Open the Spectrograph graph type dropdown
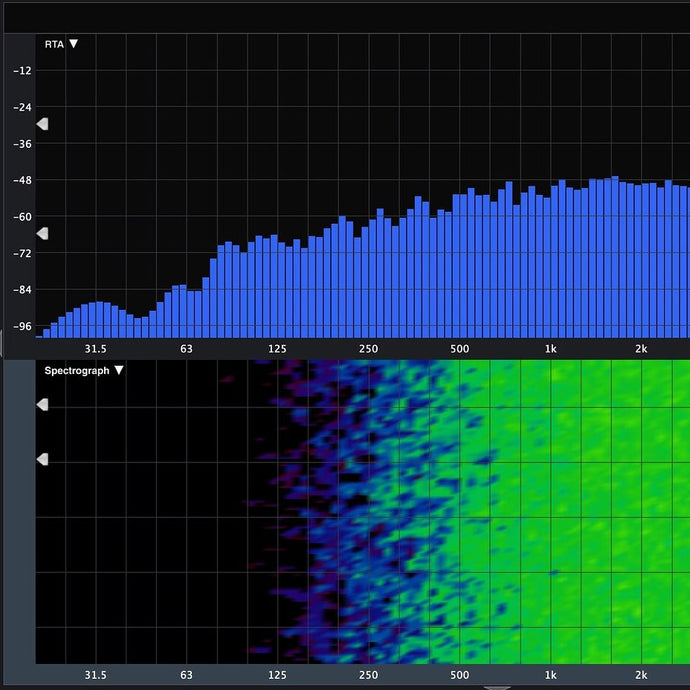This screenshot has height=690, width=690. 119,370
